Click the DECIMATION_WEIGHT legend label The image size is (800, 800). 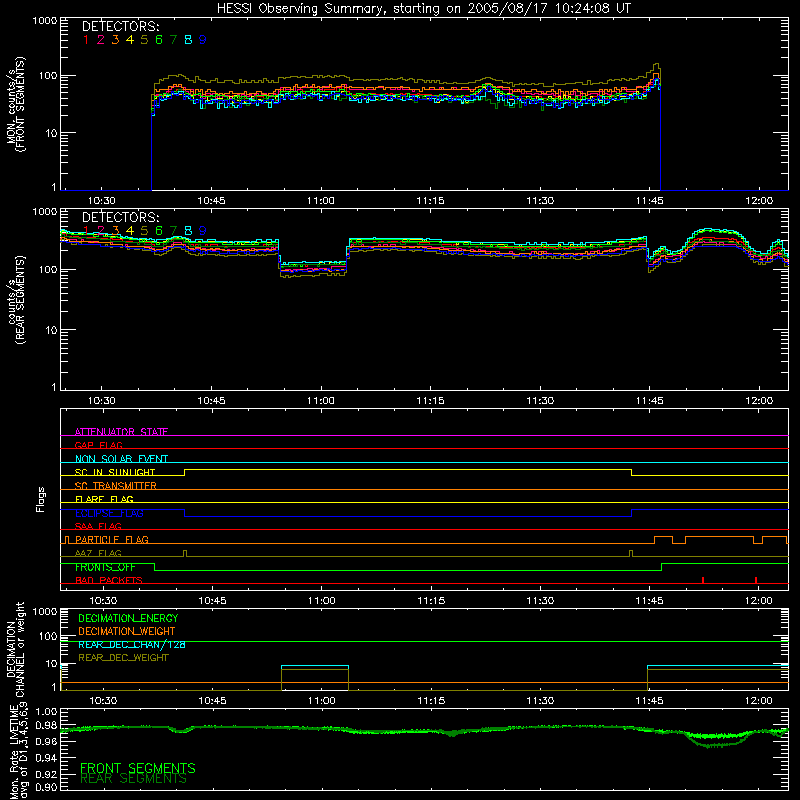pos(127,631)
